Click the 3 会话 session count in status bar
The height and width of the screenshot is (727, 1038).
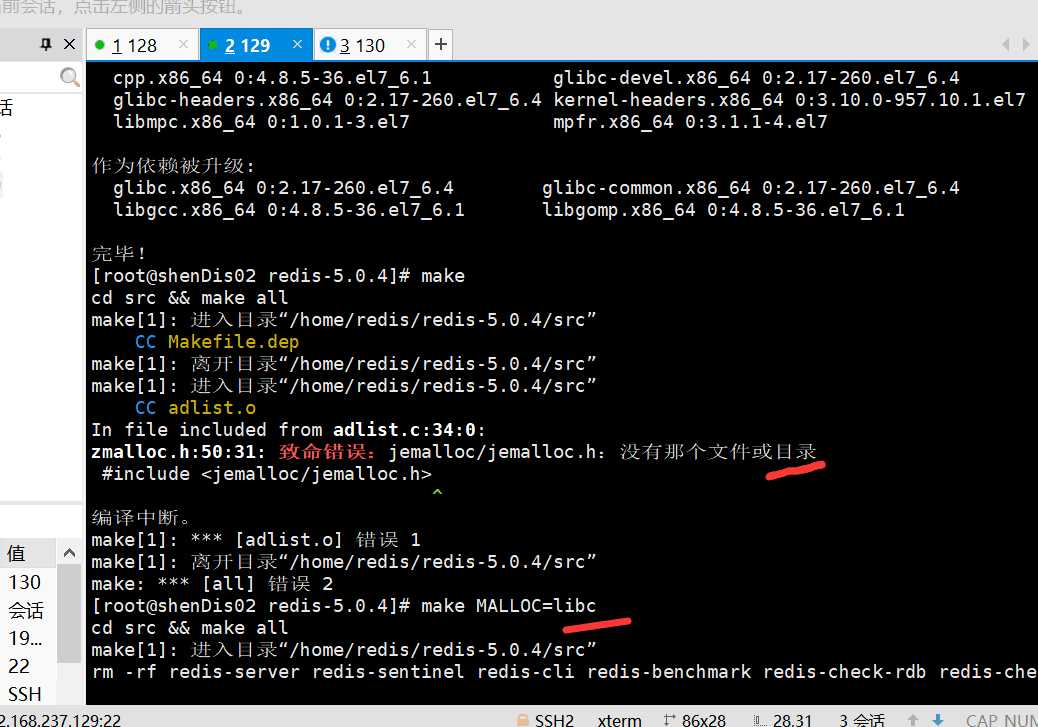862,720
